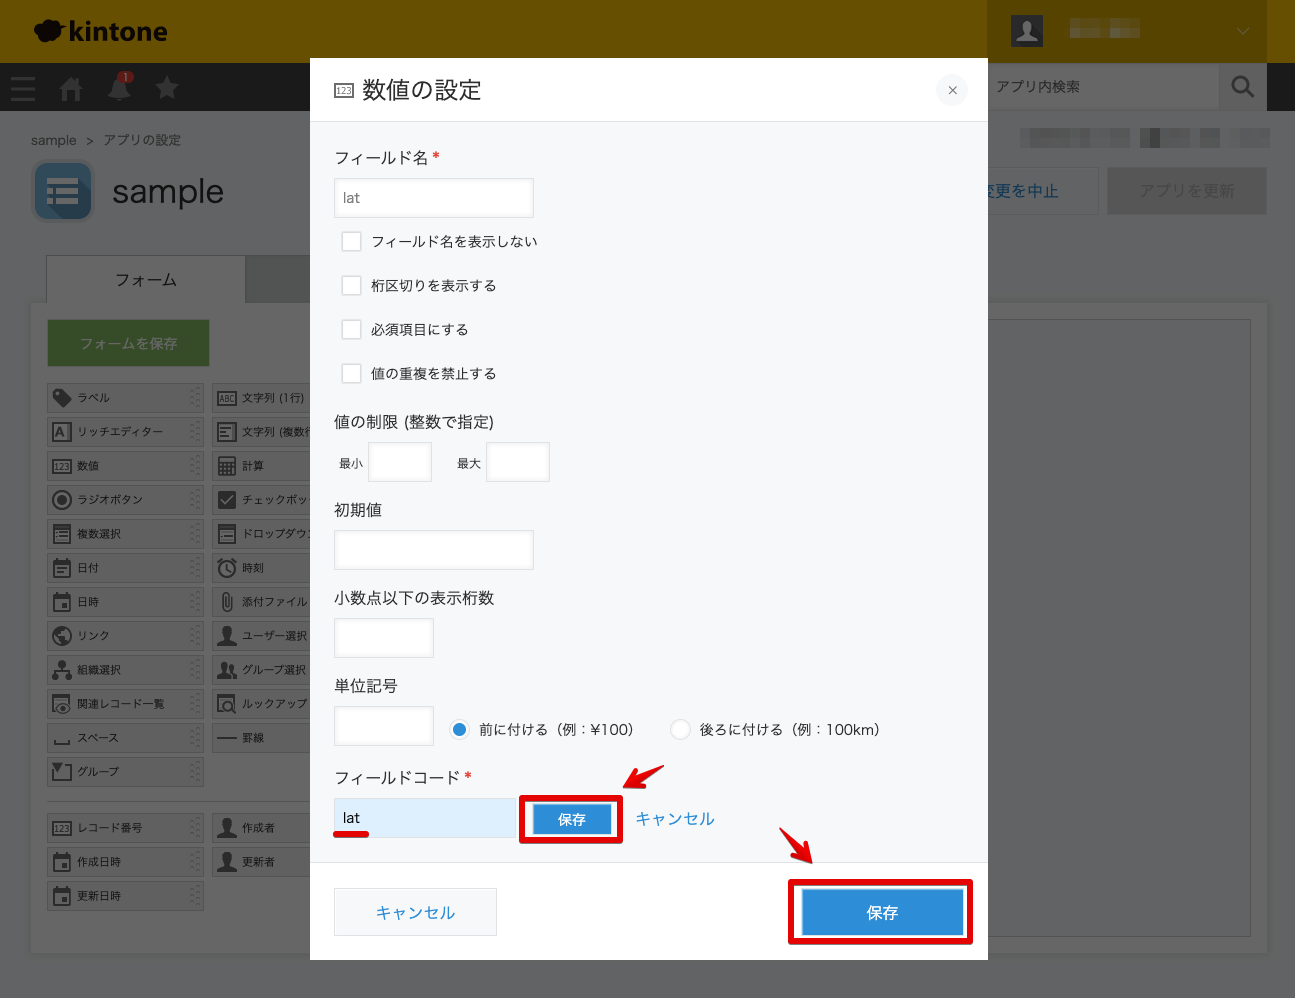The height and width of the screenshot is (998, 1295).
Task: Select the 複数選択 field icon
Action: [x=62, y=534]
